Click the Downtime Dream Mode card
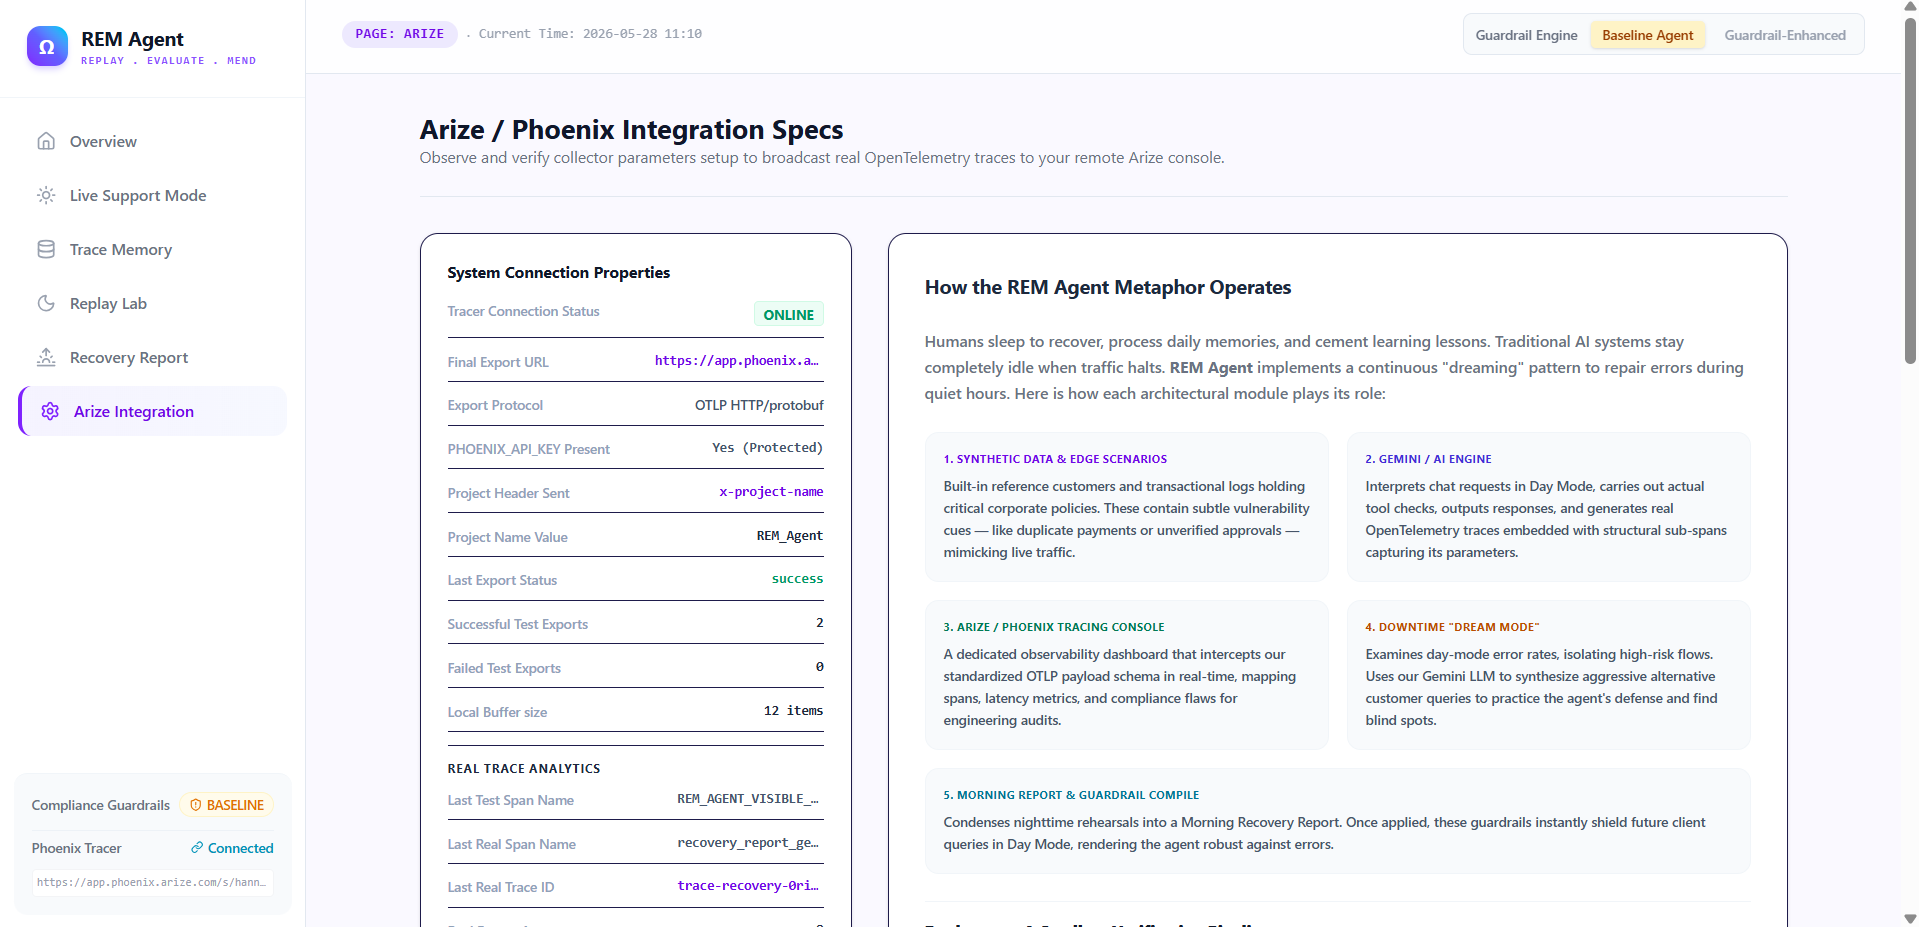This screenshot has width=1919, height=927. point(1549,675)
